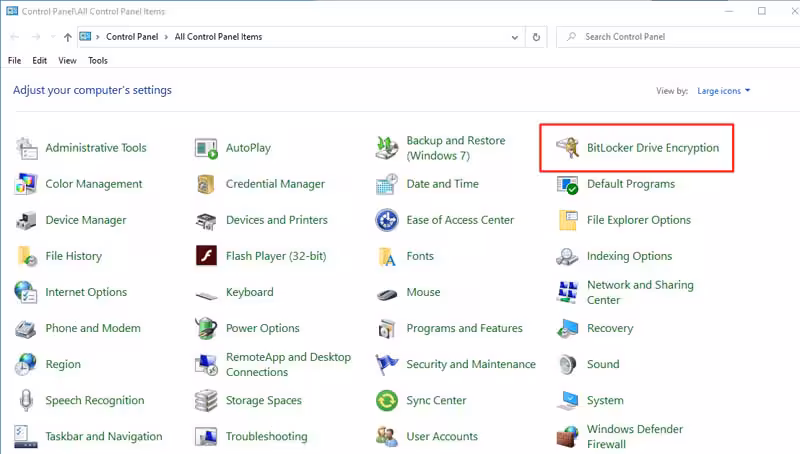Open recent locations dropdown near navigation arrows

click(53, 37)
